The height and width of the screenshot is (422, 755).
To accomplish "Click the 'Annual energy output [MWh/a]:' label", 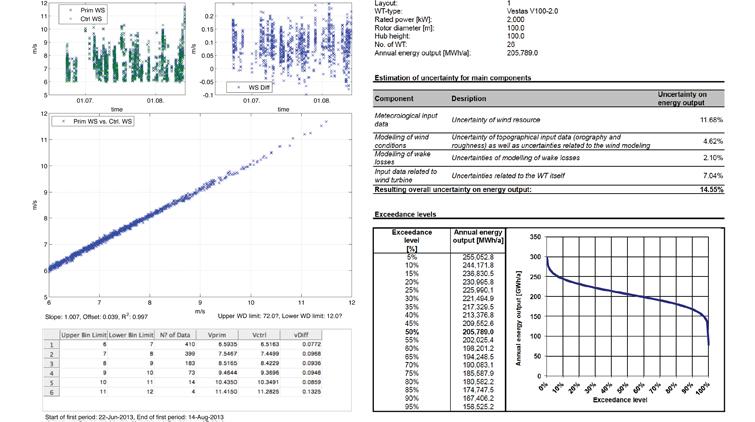I will [x=423, y=53].
